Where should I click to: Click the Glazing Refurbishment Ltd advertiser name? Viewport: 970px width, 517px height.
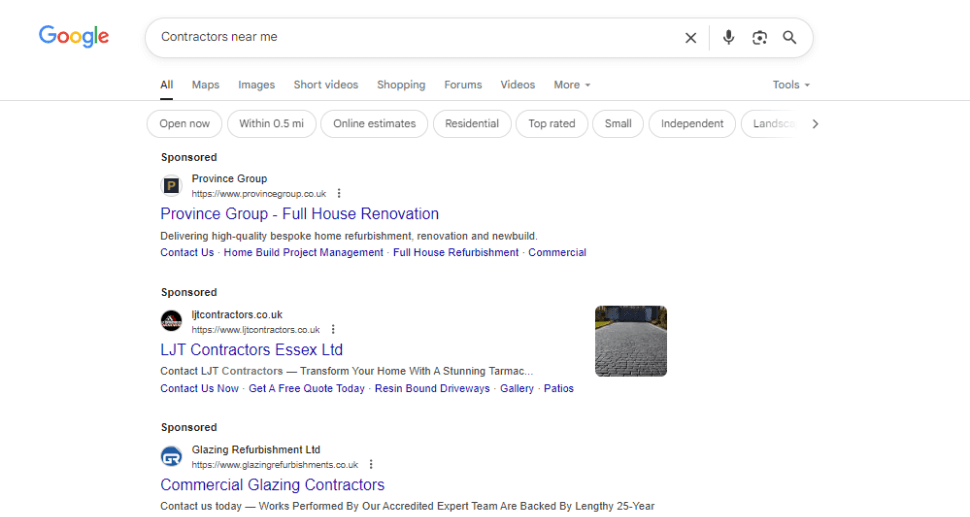click(256, 450)
